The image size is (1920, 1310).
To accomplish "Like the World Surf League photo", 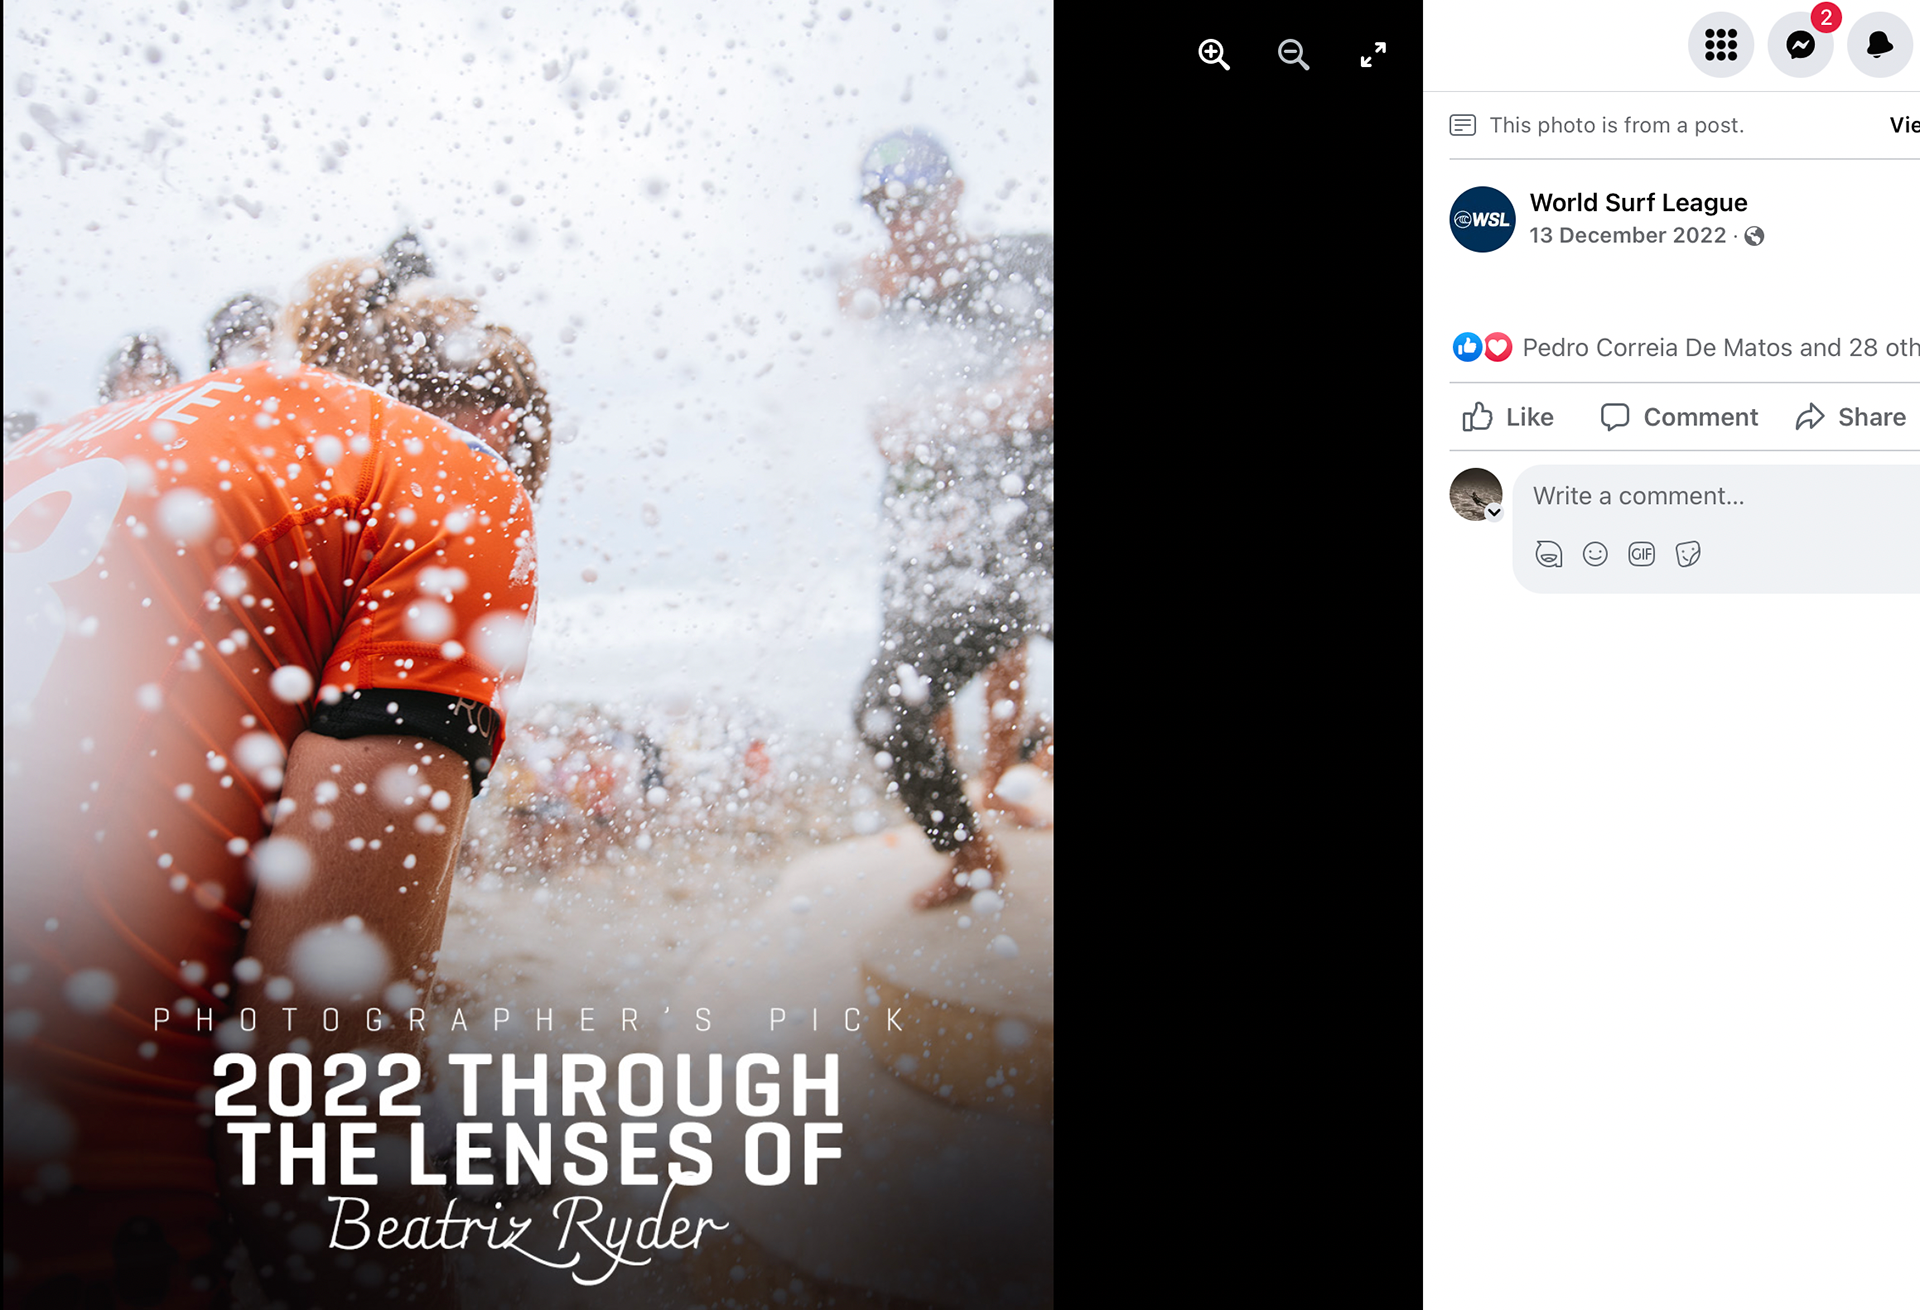I will [x=1508, y=417].
